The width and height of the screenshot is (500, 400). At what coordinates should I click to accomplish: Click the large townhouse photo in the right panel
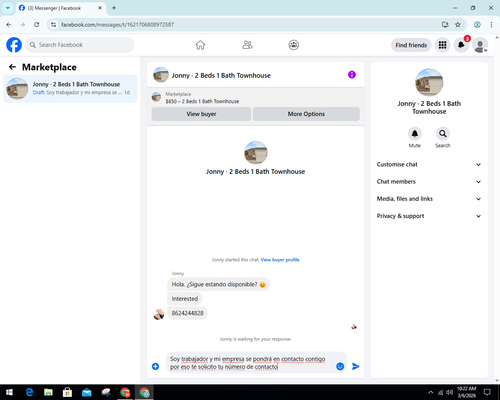click(x=429, y=82)
